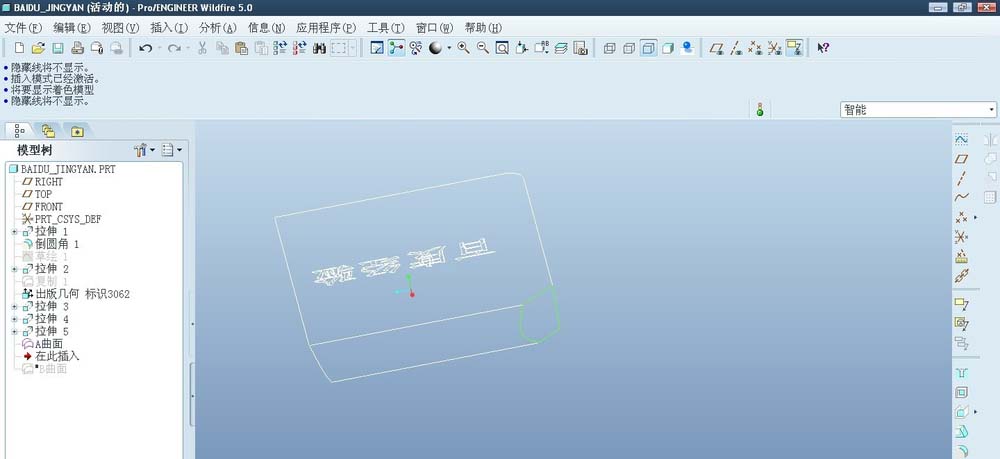
Task: Select the Hole tool in the right toolbar
Action: [x=961, y=373]
